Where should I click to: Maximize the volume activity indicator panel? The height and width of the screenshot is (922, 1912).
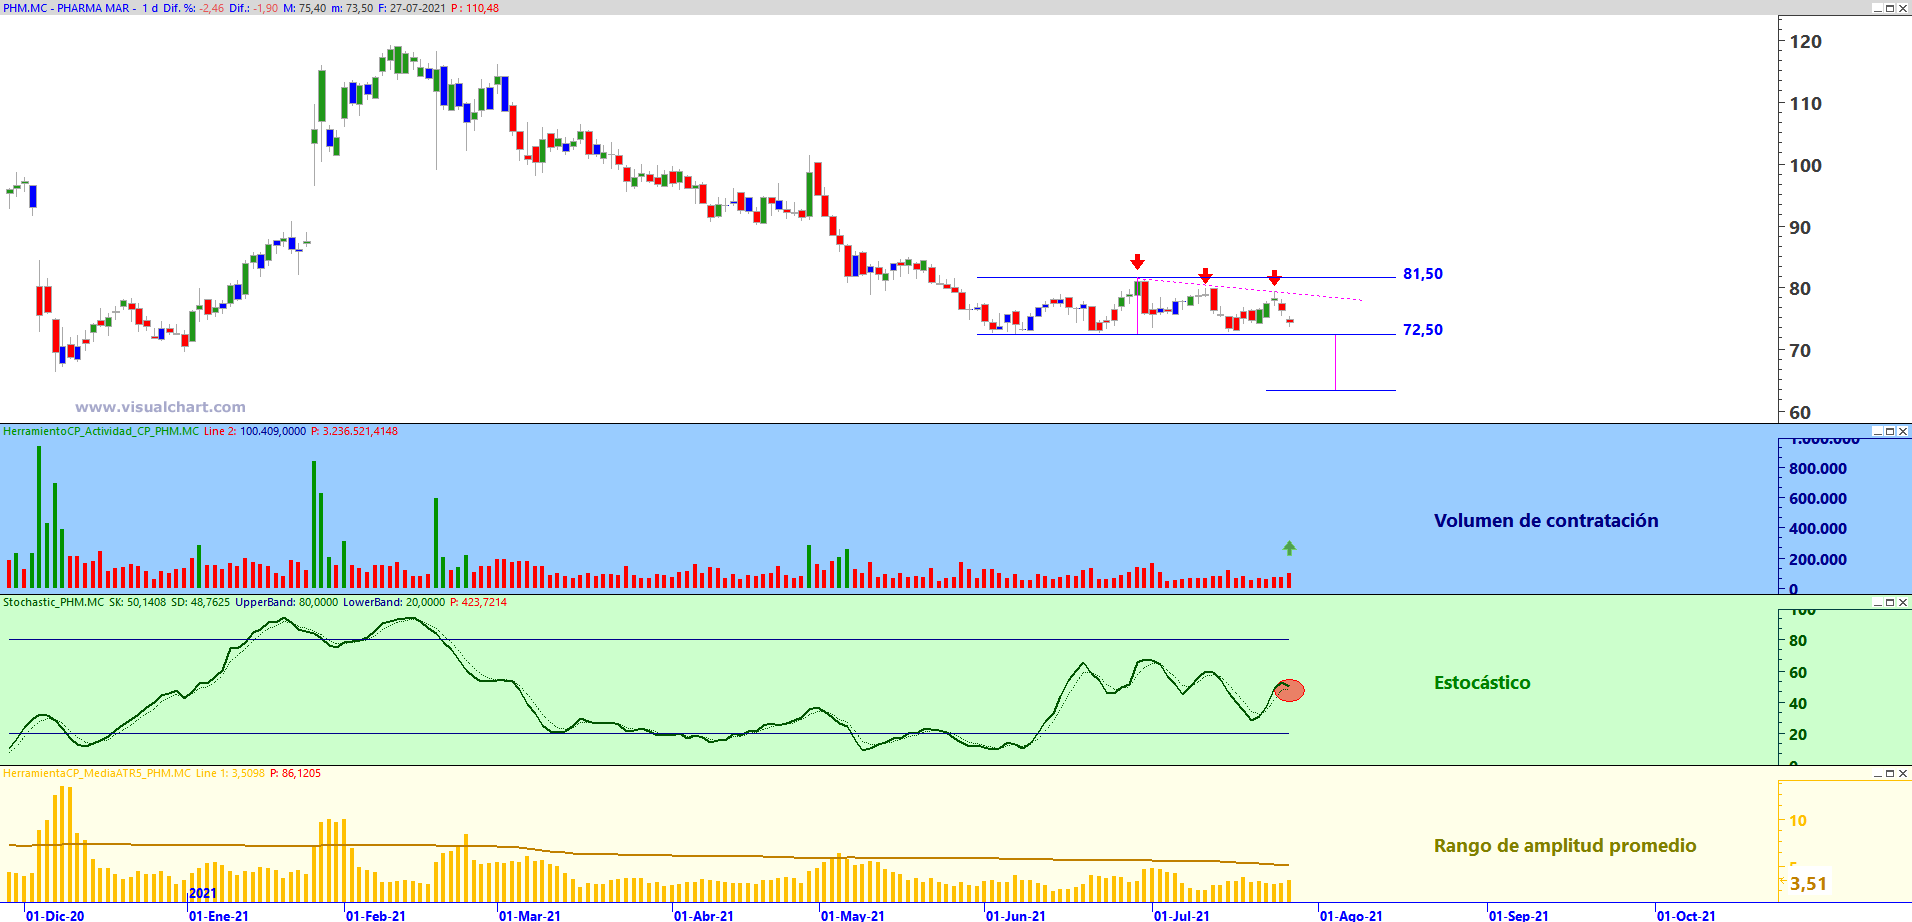coord(1890,432)
